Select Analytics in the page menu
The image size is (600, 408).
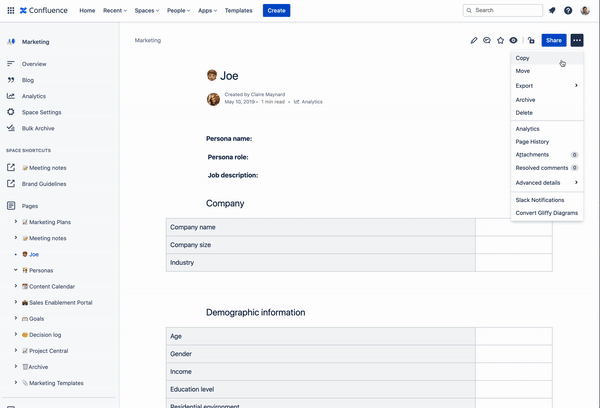[x=547, y=129]
